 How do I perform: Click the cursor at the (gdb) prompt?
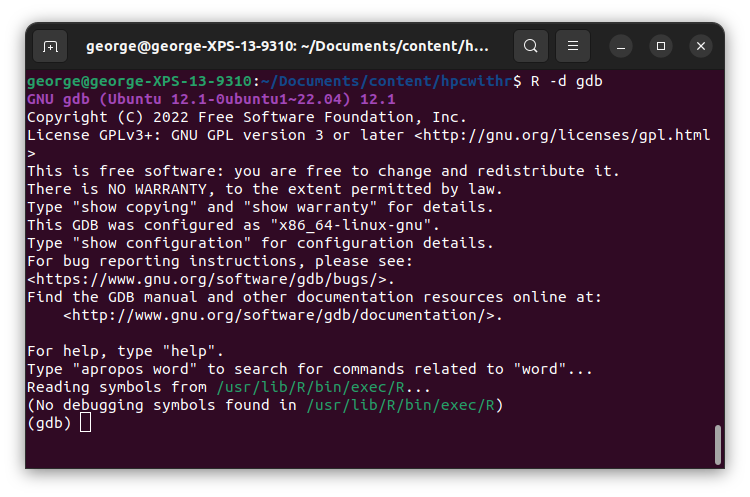pos(85,423)
